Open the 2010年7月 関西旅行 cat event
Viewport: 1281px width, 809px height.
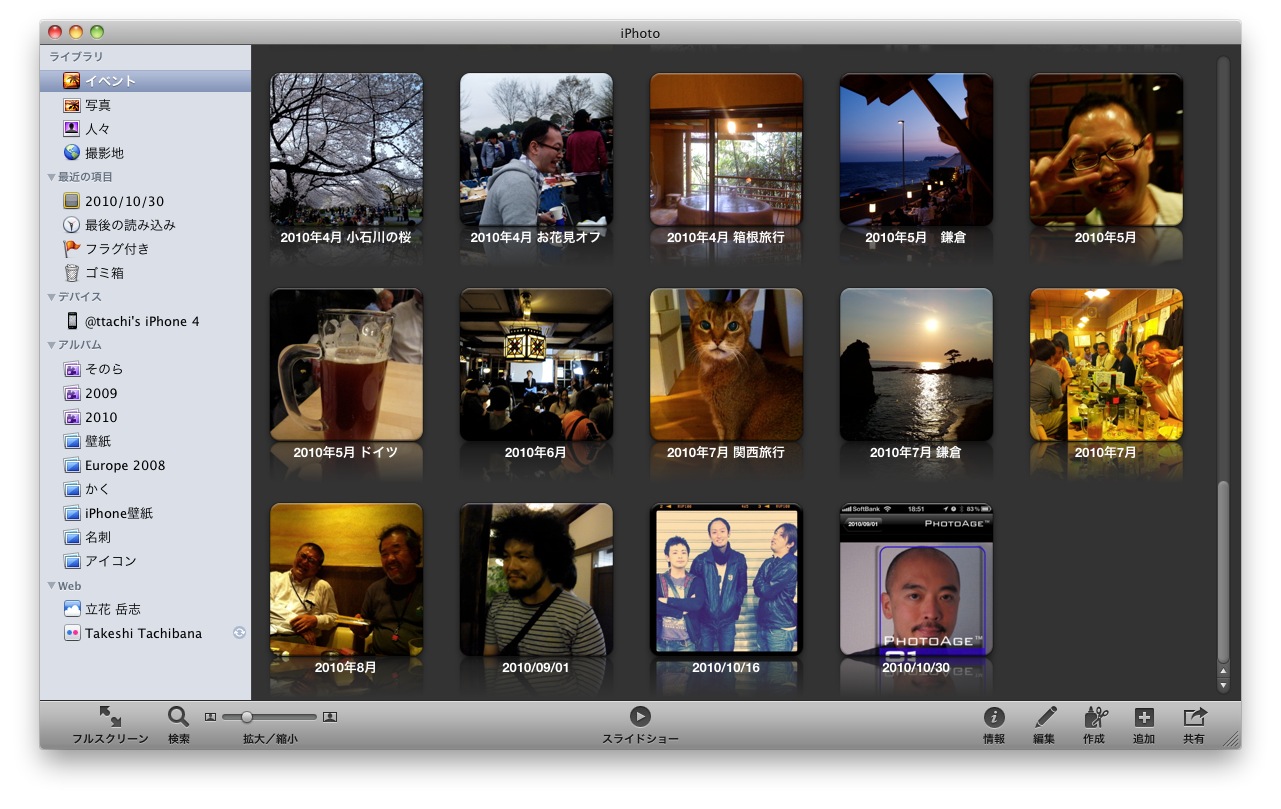(x=726, y=365)
